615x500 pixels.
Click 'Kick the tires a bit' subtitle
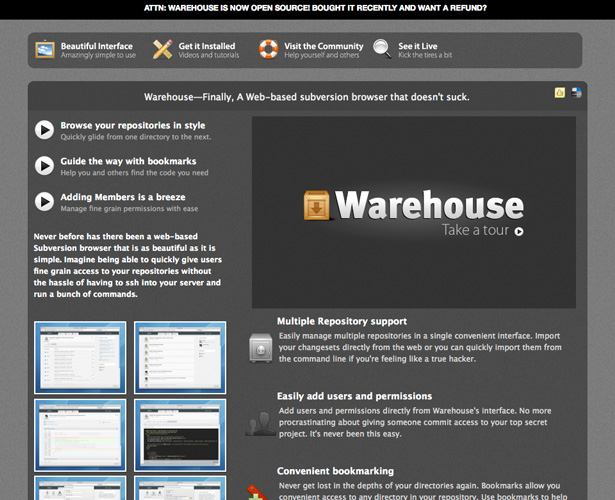425,55
